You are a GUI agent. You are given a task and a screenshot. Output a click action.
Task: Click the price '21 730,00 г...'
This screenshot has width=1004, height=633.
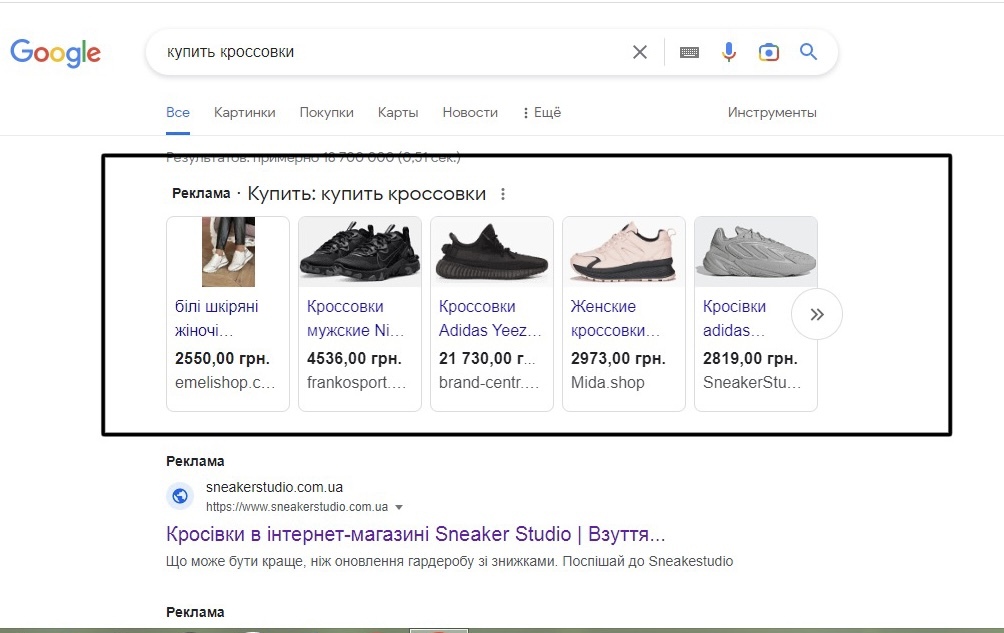[487, 358]
